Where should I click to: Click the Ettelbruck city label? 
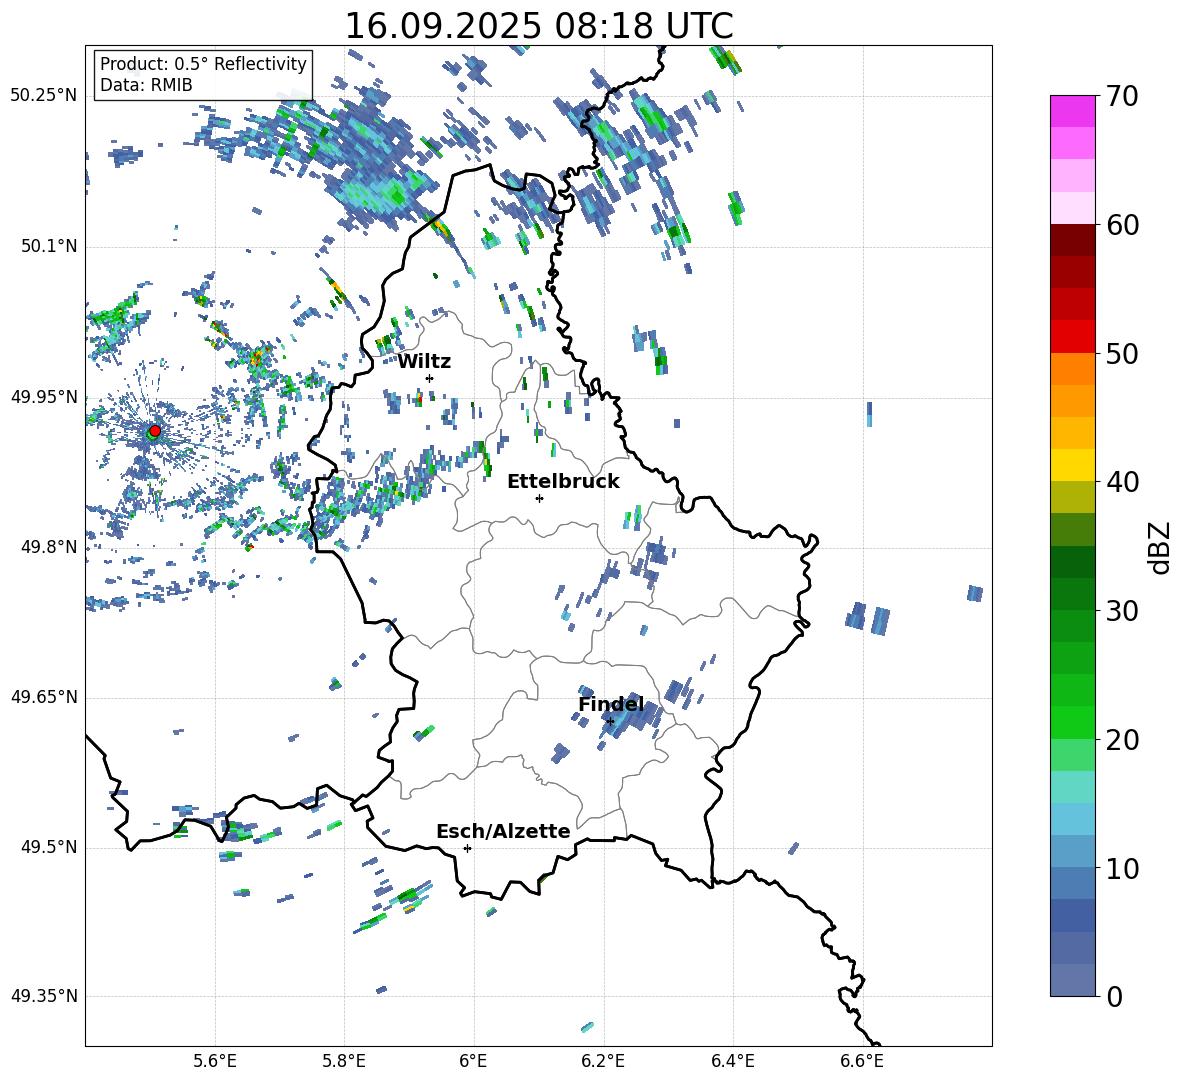563,482
